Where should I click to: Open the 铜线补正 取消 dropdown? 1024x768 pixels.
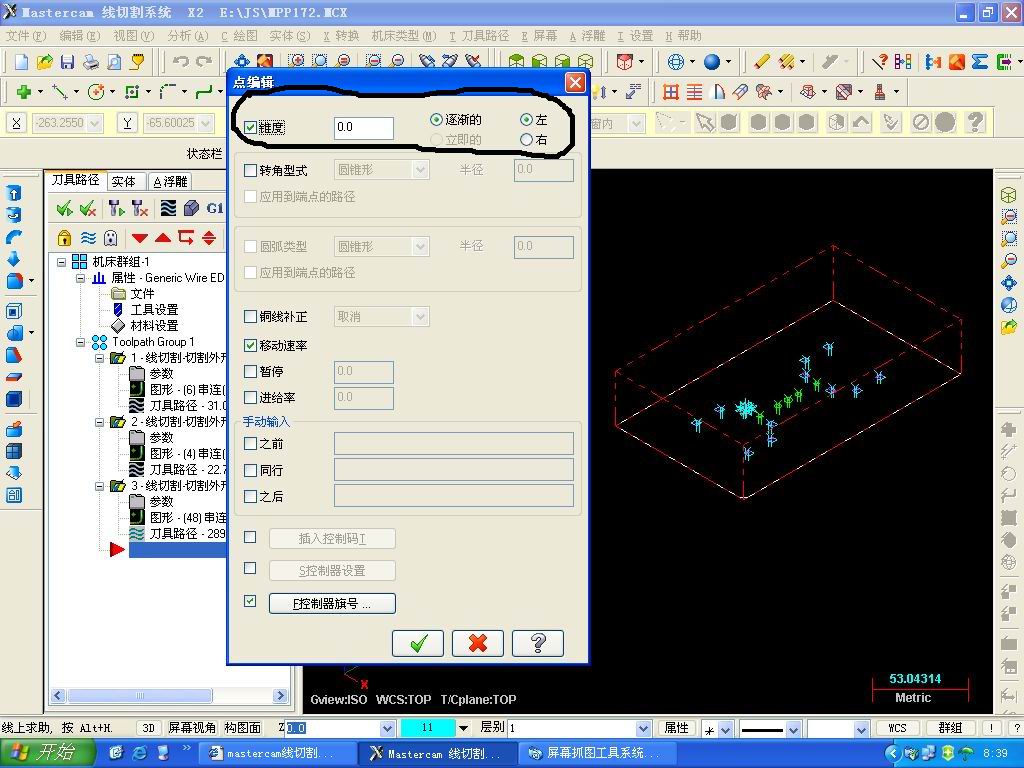[x=421, y=317]
